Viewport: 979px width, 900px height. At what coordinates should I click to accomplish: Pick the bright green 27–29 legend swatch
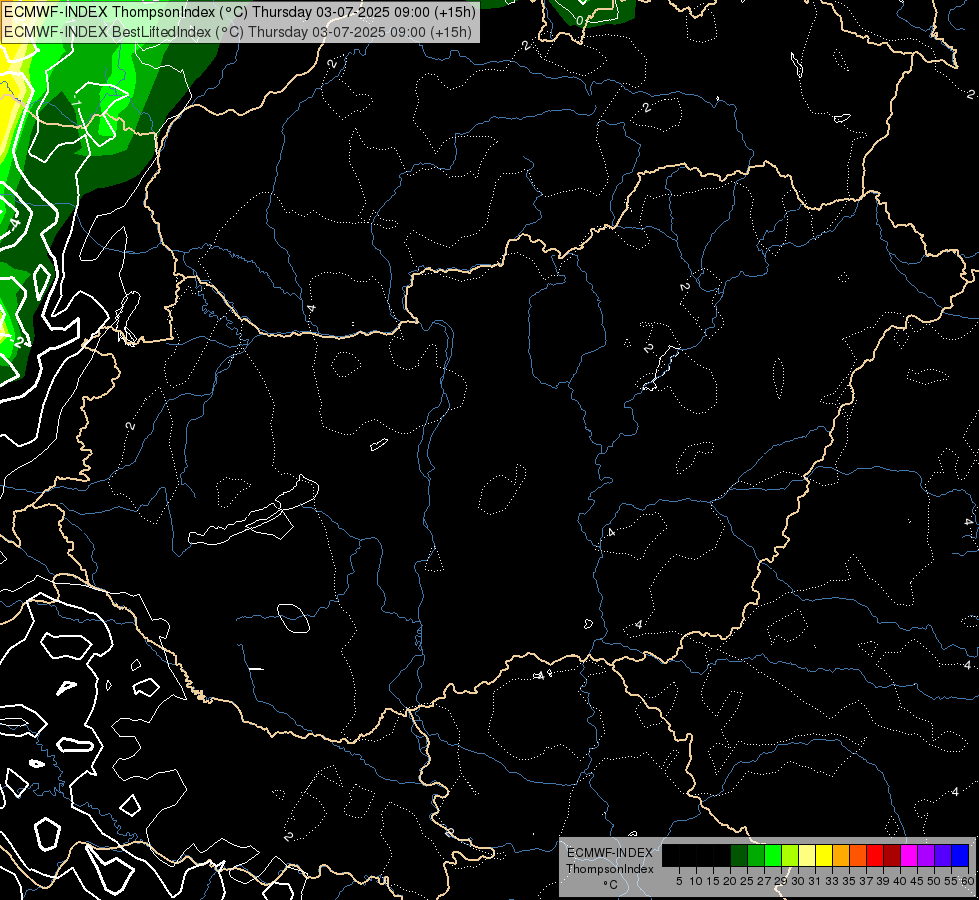coord(772,855)
